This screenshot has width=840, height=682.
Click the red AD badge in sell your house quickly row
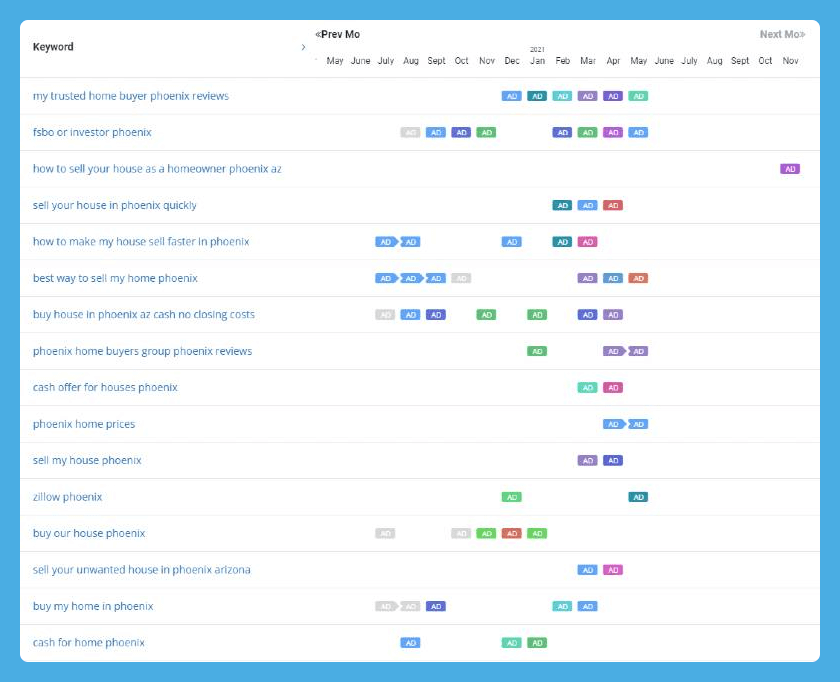[613, 206]
